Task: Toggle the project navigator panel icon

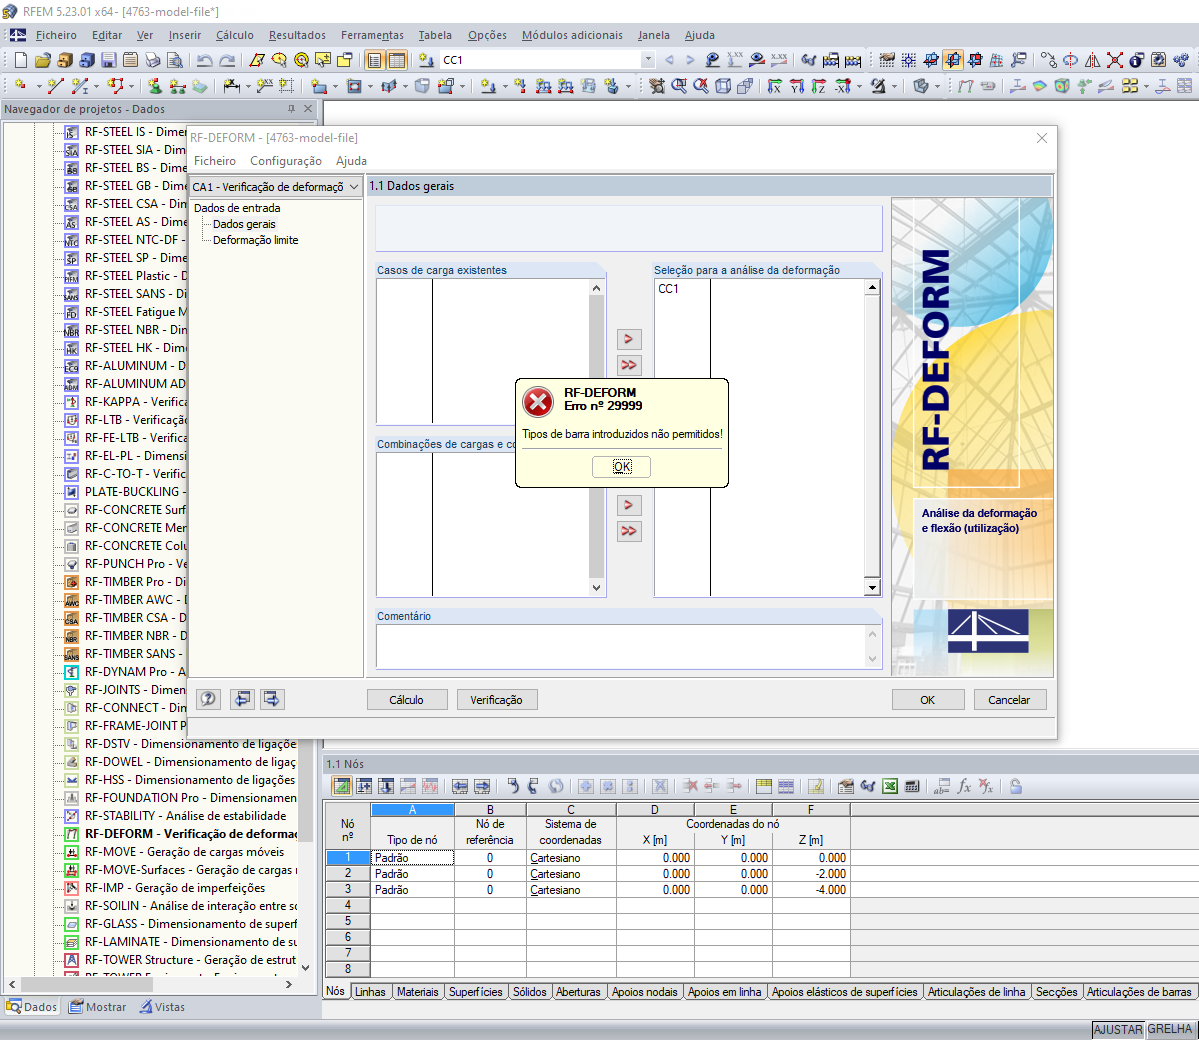Action: point(374,60)
